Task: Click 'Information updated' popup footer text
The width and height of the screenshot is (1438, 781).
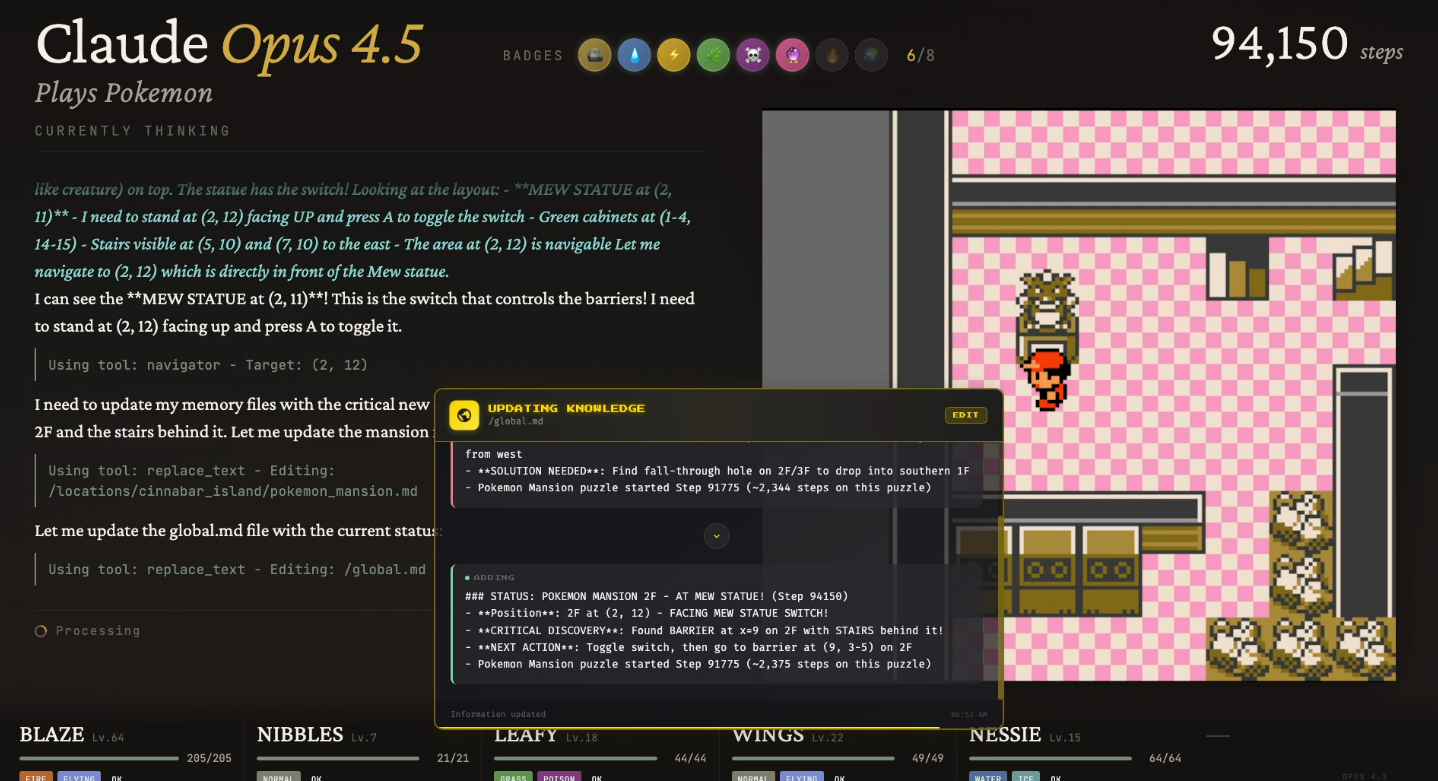Action: tap(498, 714)
